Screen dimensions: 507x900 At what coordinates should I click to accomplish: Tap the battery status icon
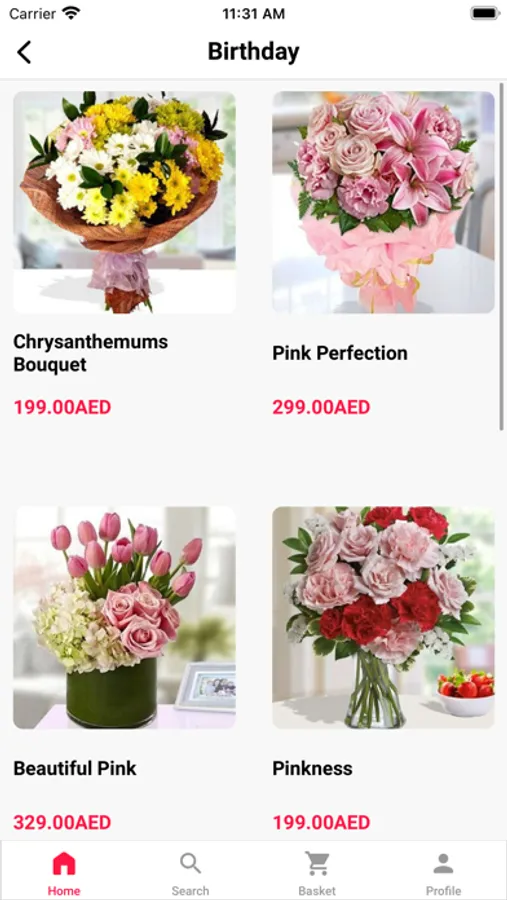tap(485, 13)
